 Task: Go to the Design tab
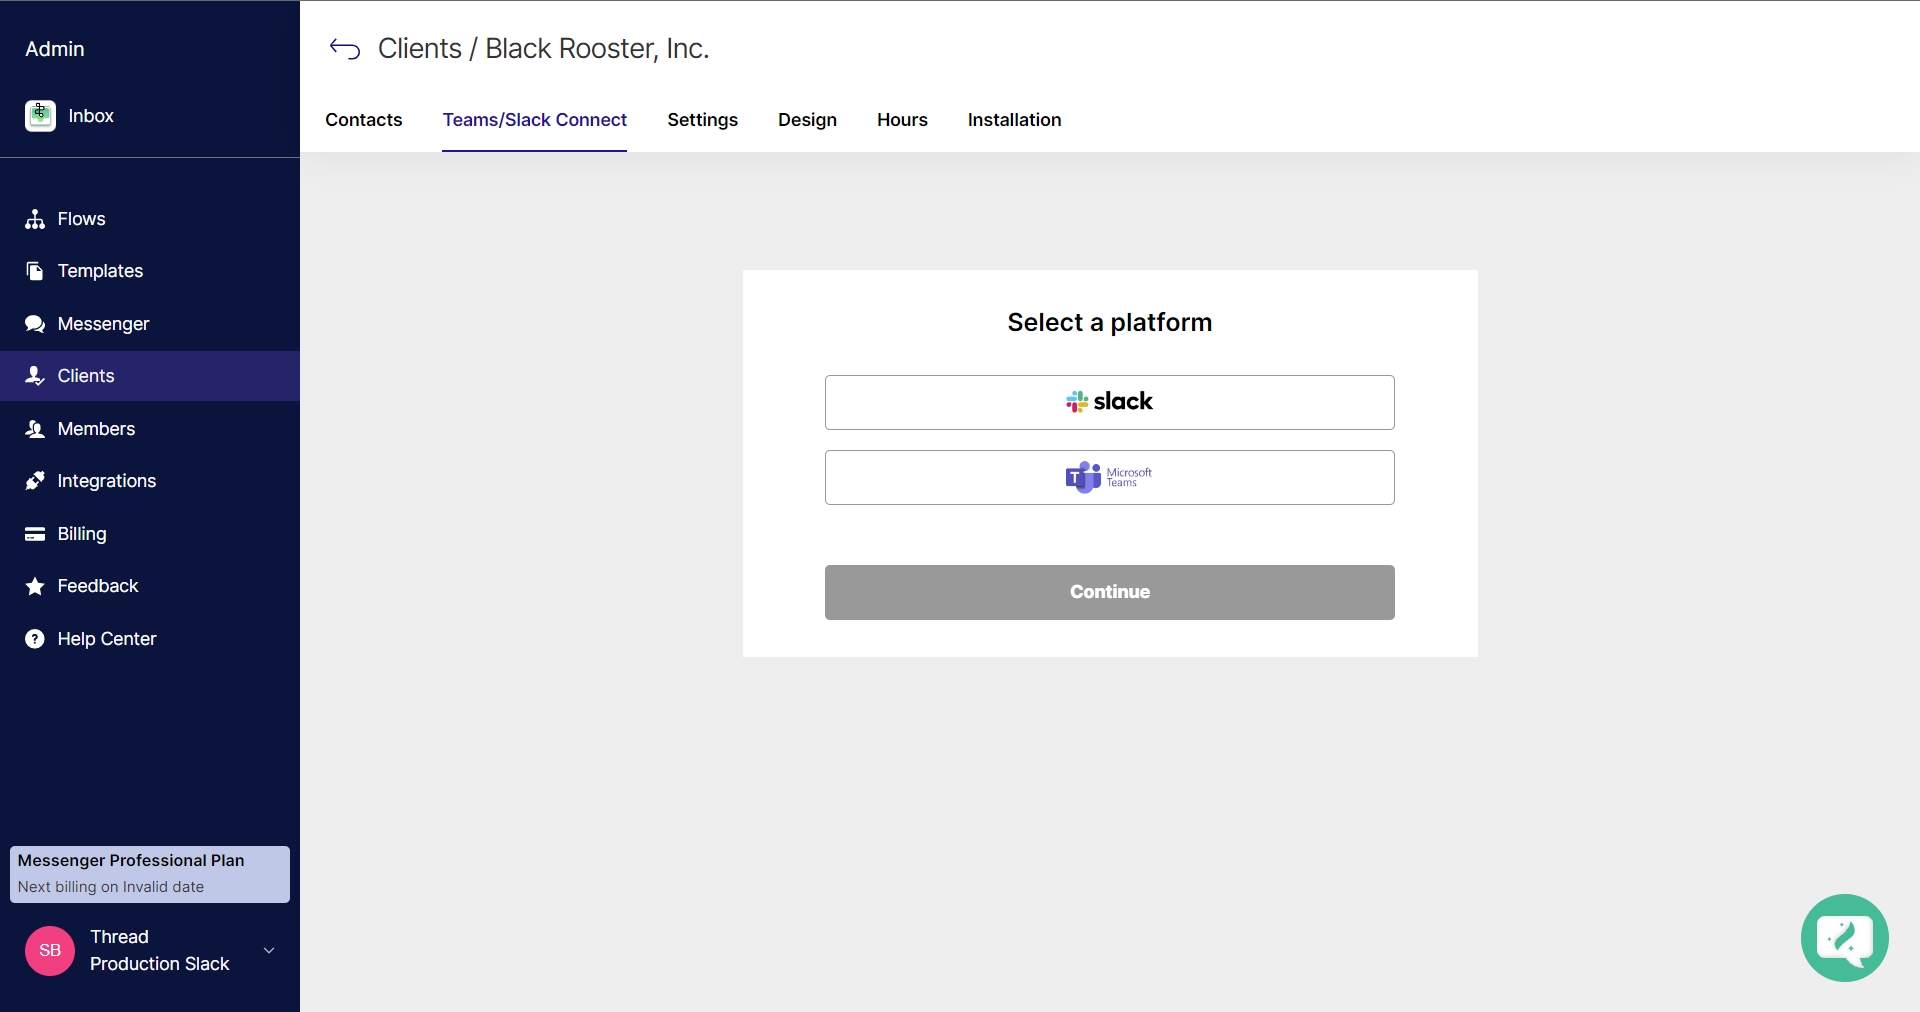point(808,120)
